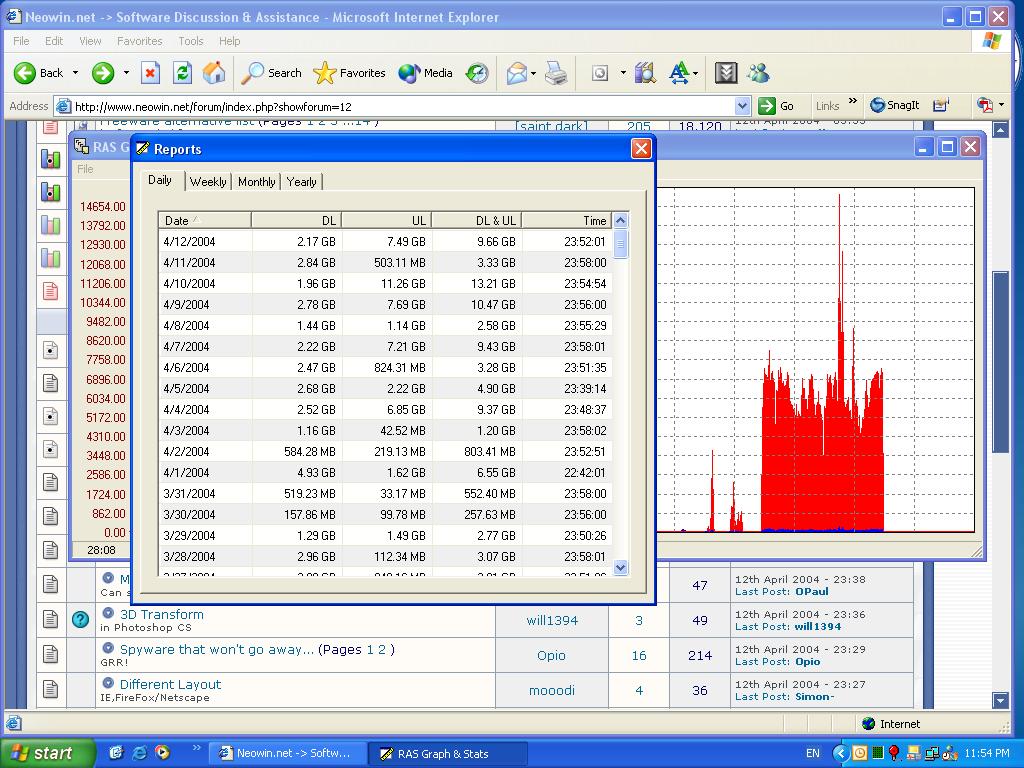This screenshot has height=768, width=1024.
Task: Switch to the Weekly tab
Action: [x=208, y=182]
